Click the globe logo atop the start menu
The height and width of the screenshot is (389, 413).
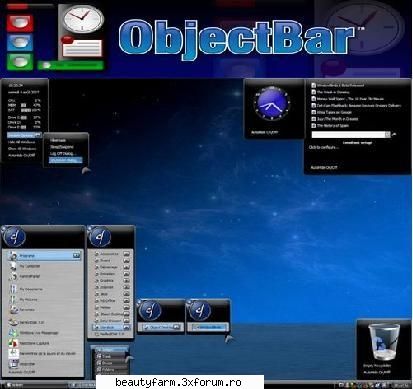pyautogui.click(x=14, y=237)
